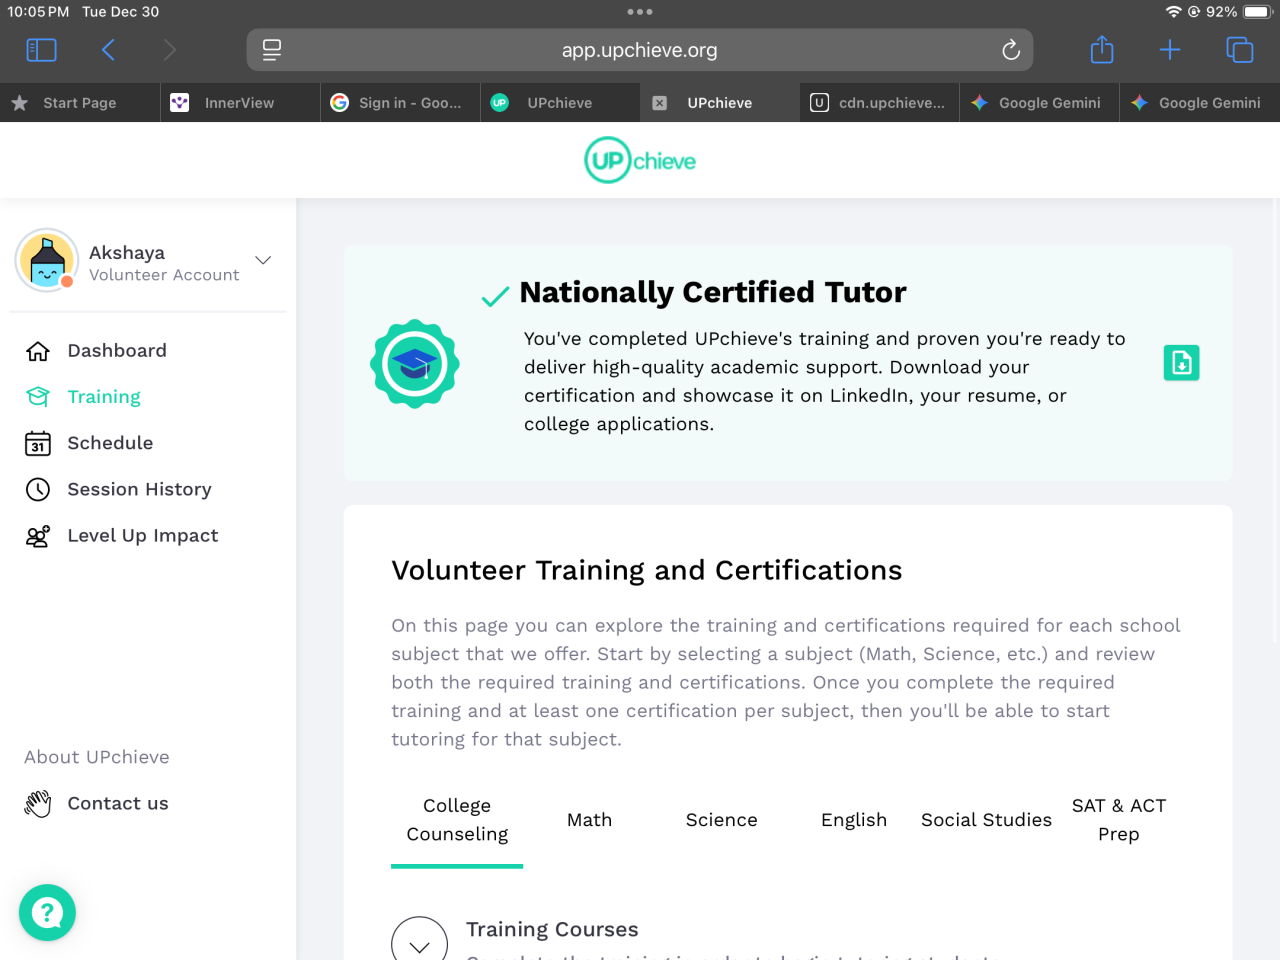Viewport: 1280px width, 960px height.
Task: Expand the Akshaya account dropdown
Action: click(263, 261)
